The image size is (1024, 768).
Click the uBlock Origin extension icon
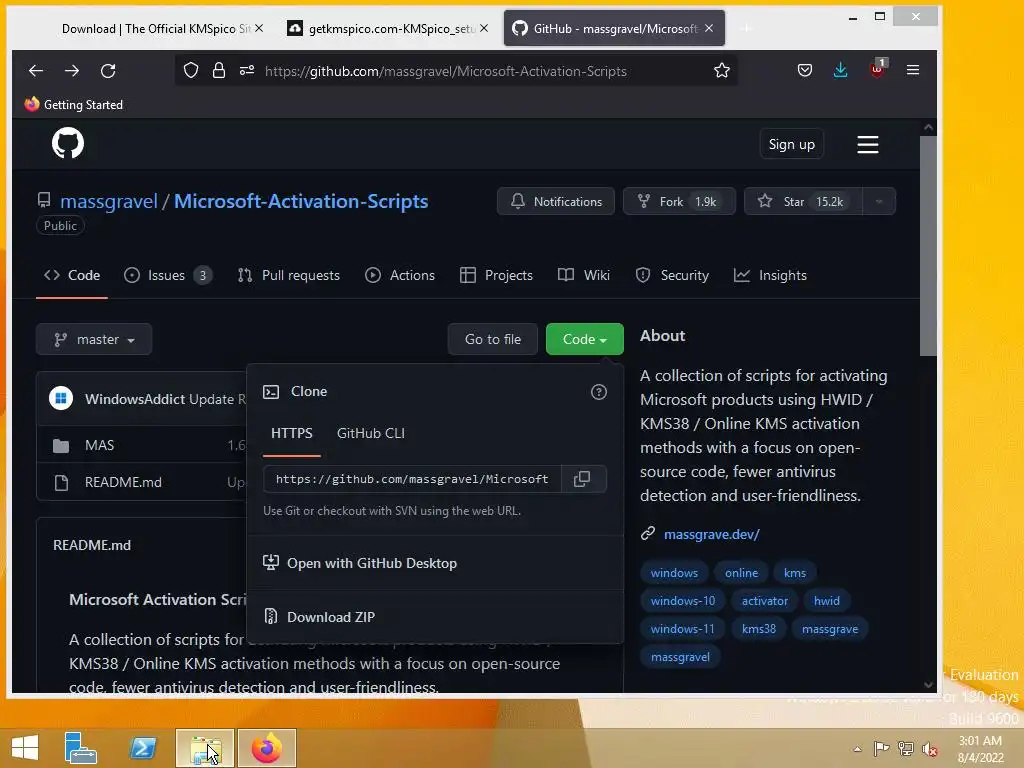(x=877, y=69)
